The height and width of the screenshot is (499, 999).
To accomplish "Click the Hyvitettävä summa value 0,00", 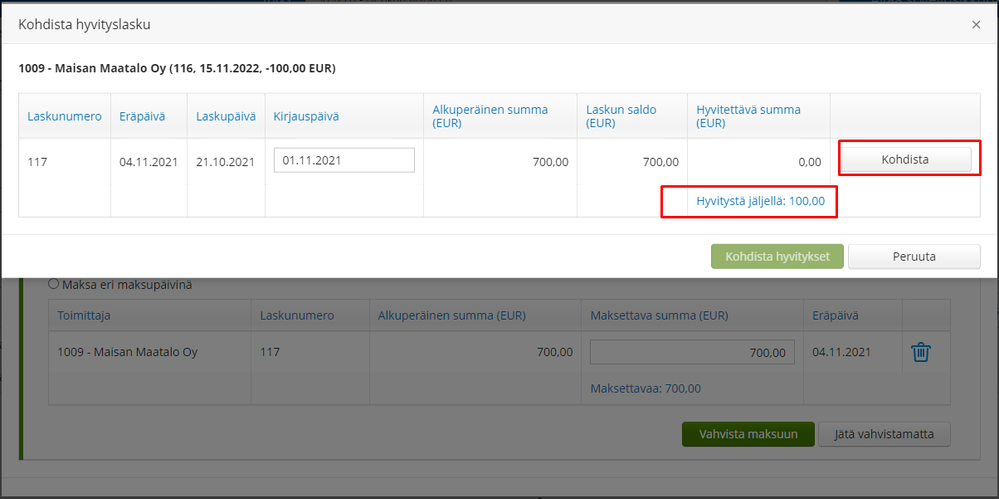I will point(810,162).
